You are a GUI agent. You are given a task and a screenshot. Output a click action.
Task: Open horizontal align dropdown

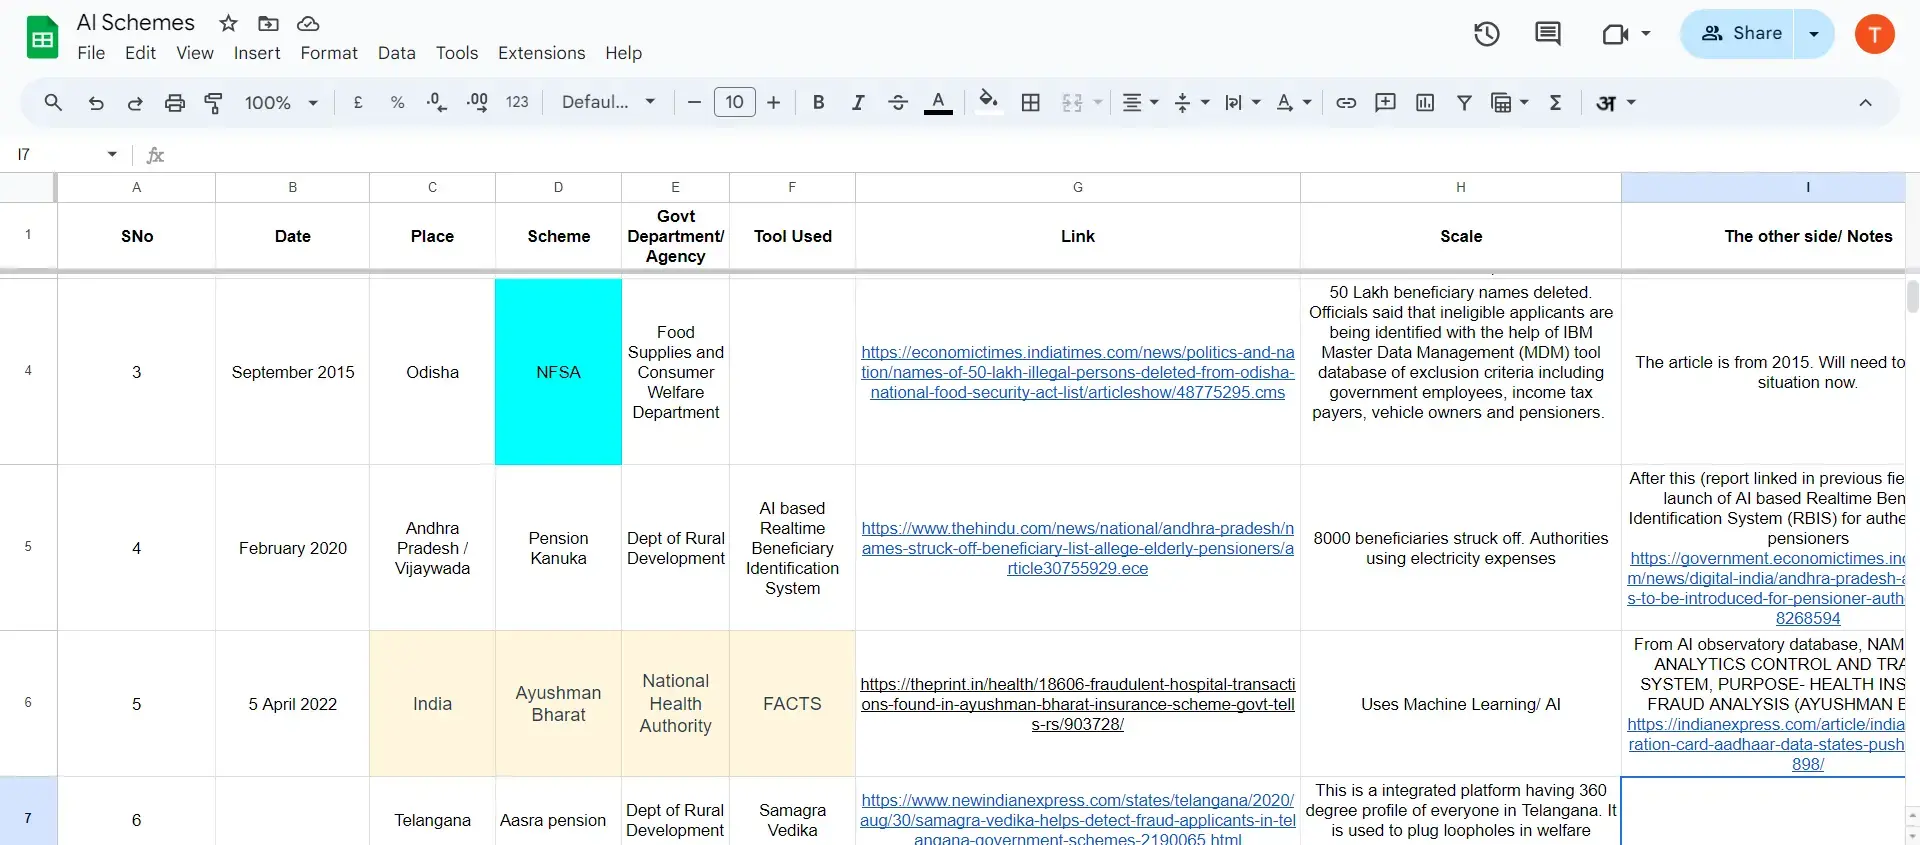[1140, 102]
